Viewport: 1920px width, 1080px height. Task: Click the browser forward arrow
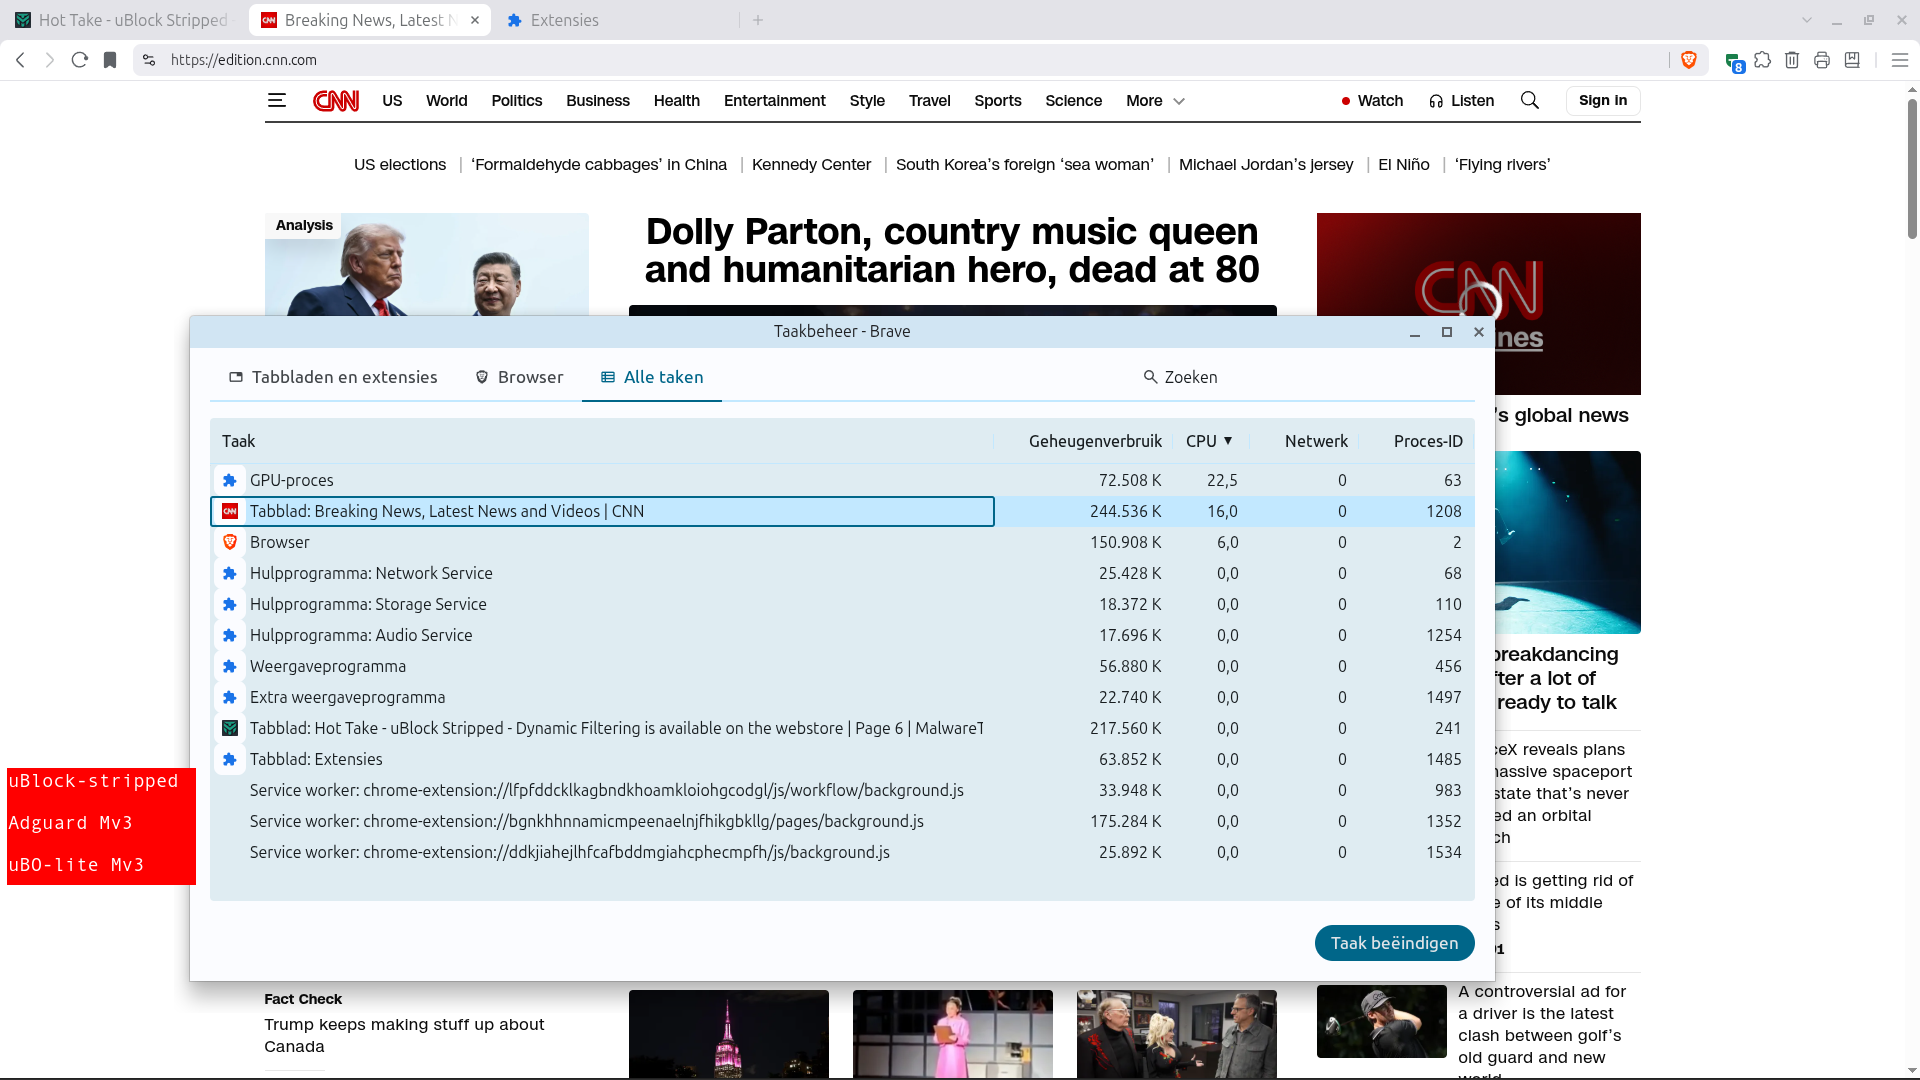(x=50, y=60)
